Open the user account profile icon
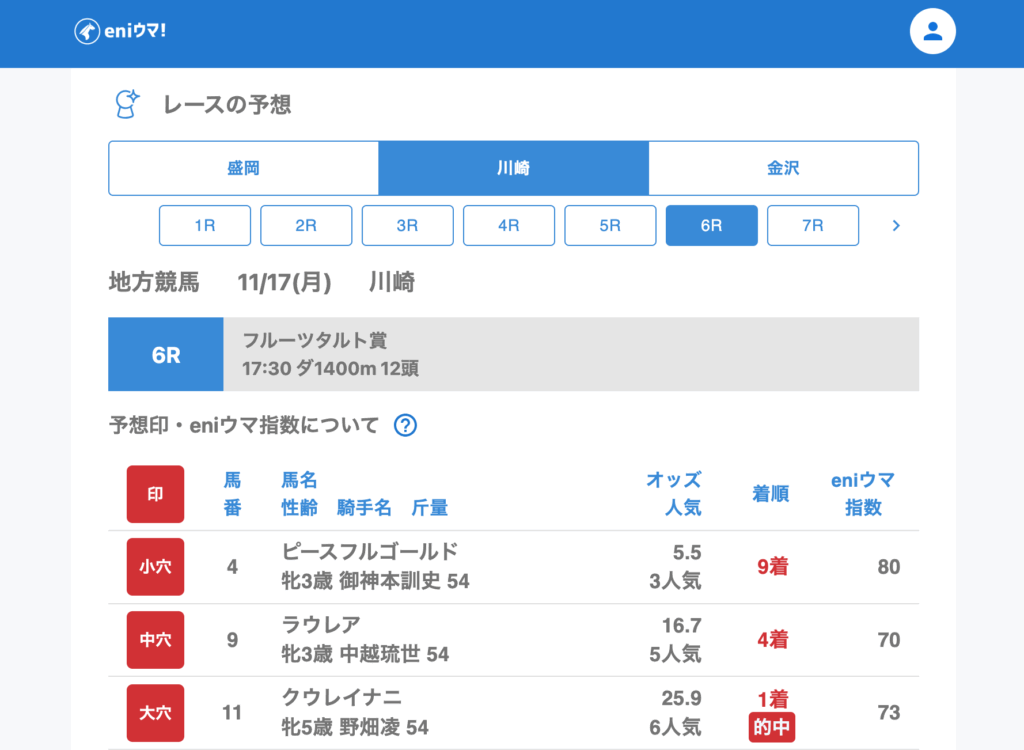The width and height of the screenshot is (1024, 750). pyautogui.click(x=932, y=32)
